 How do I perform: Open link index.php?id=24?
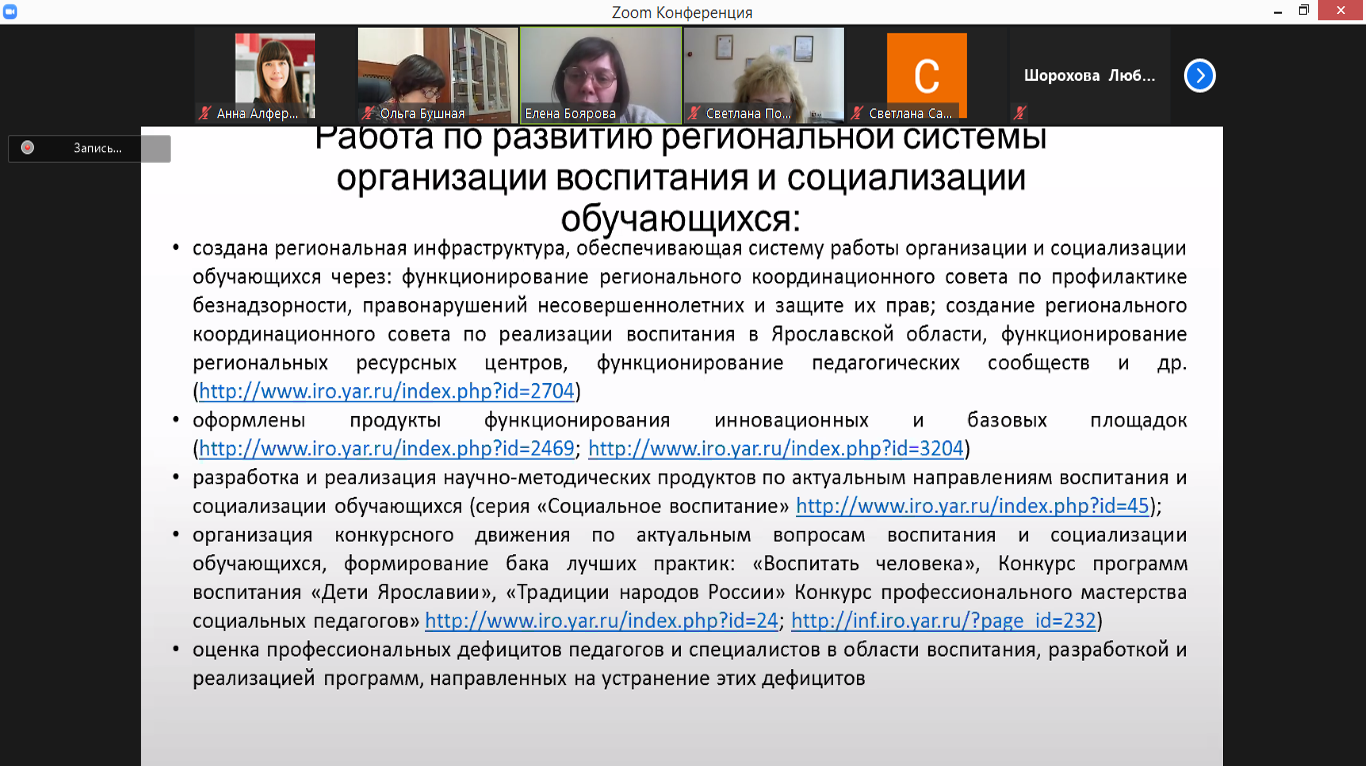coord(602,621)
